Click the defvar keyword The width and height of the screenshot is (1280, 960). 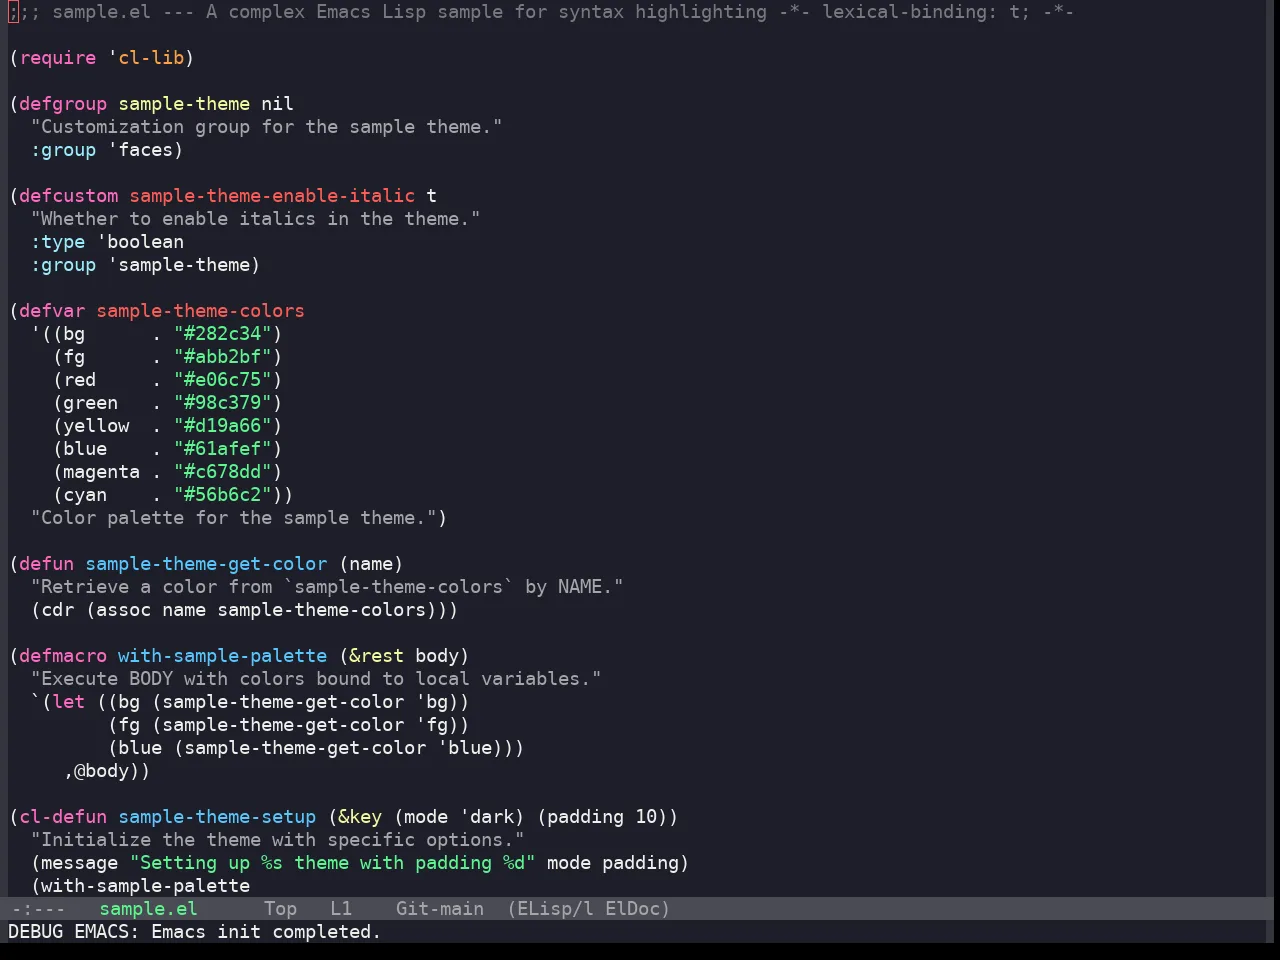(52, 310)
